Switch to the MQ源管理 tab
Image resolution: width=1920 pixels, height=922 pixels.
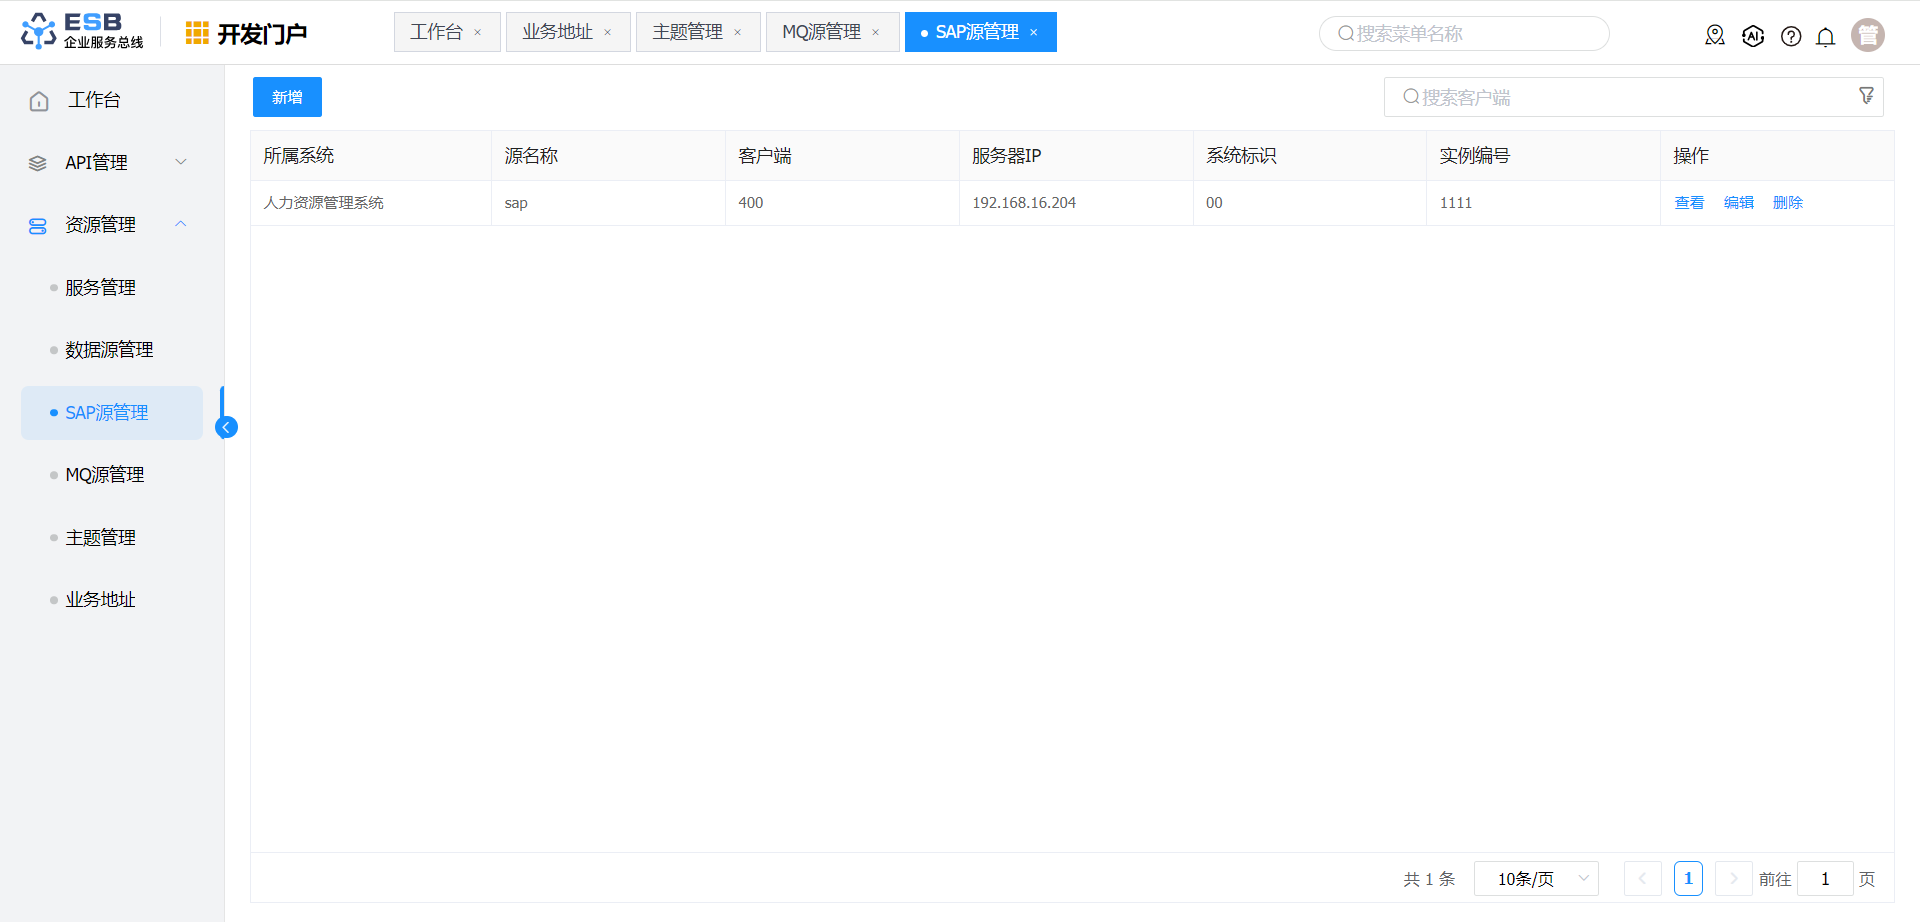tap(821, 32)
